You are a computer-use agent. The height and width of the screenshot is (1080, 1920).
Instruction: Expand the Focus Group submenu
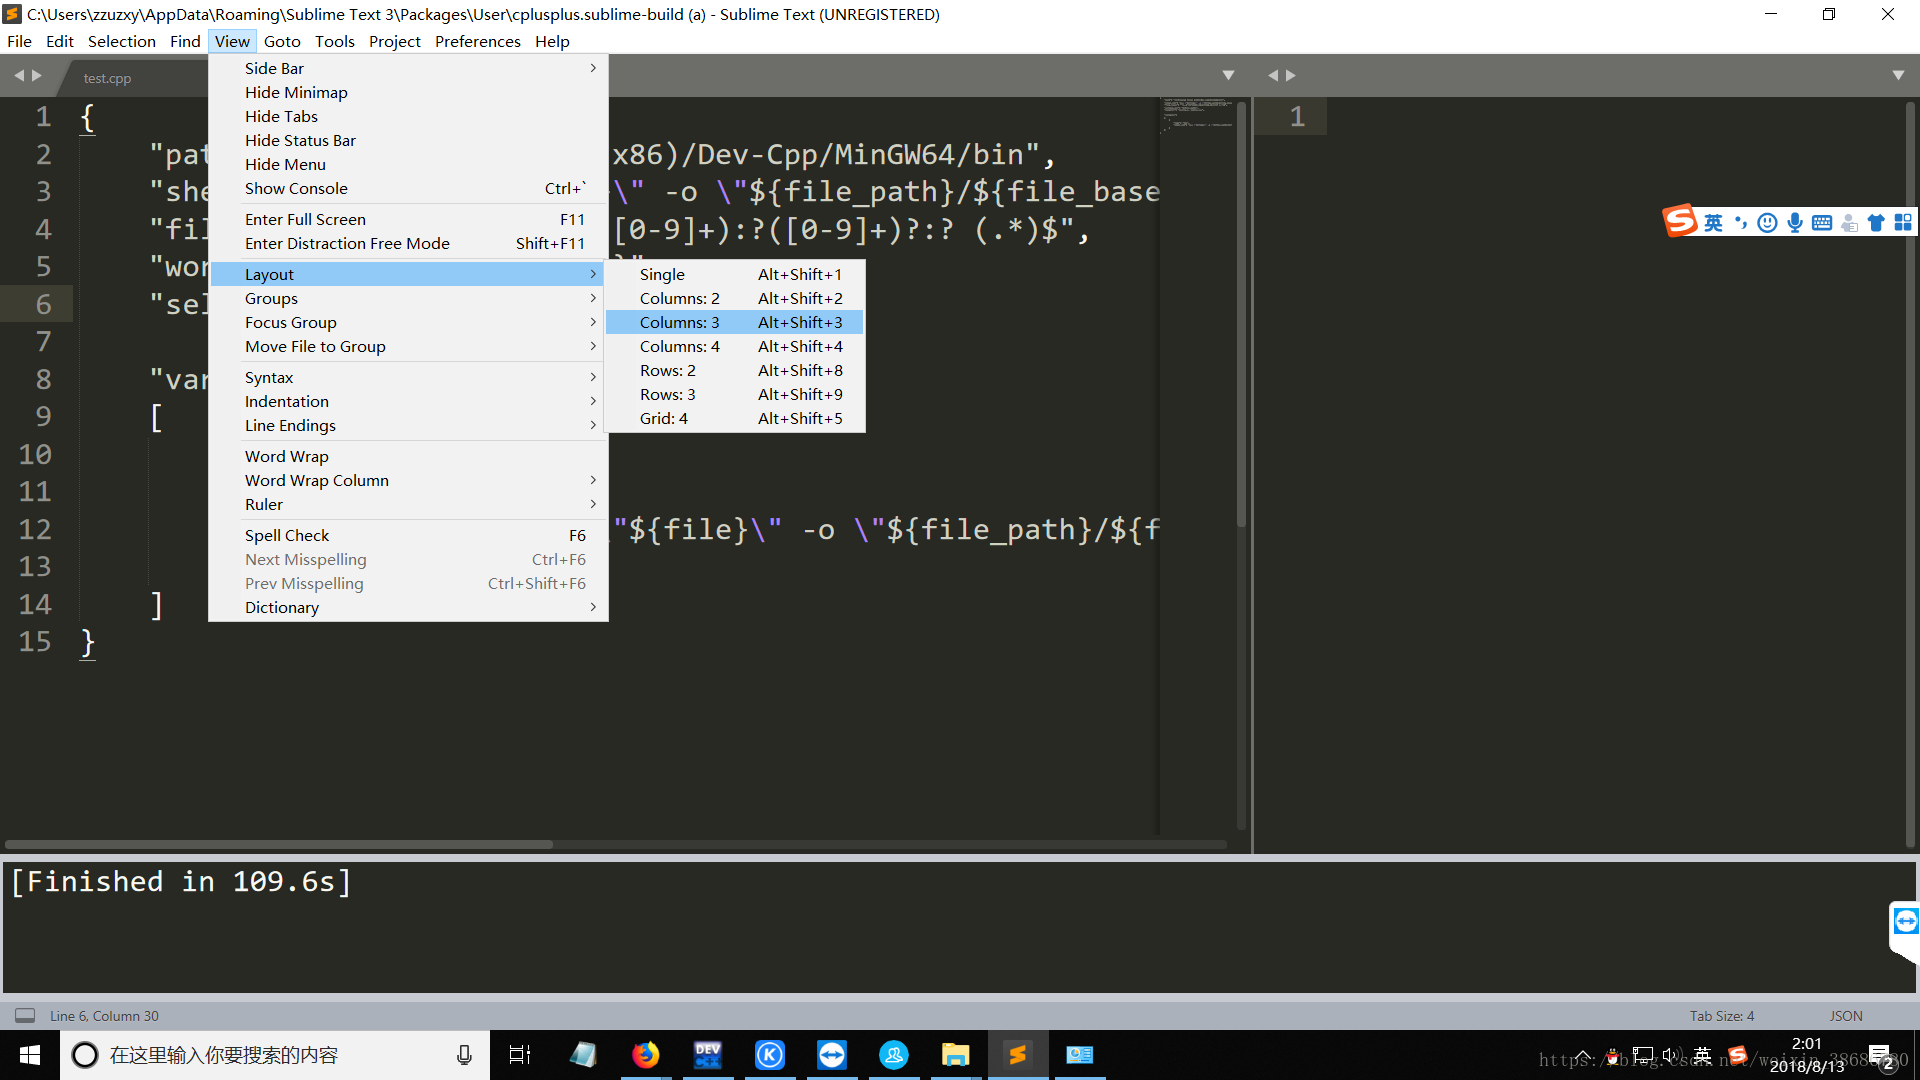pyautogui.click(x=408, y=322)
